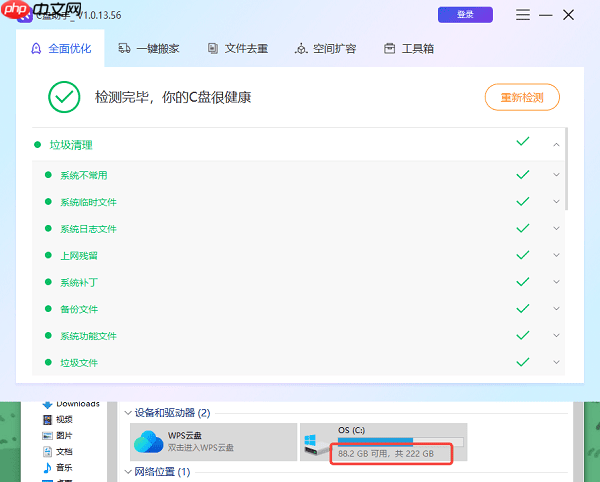Click the 登录 login button

[465, 15]
